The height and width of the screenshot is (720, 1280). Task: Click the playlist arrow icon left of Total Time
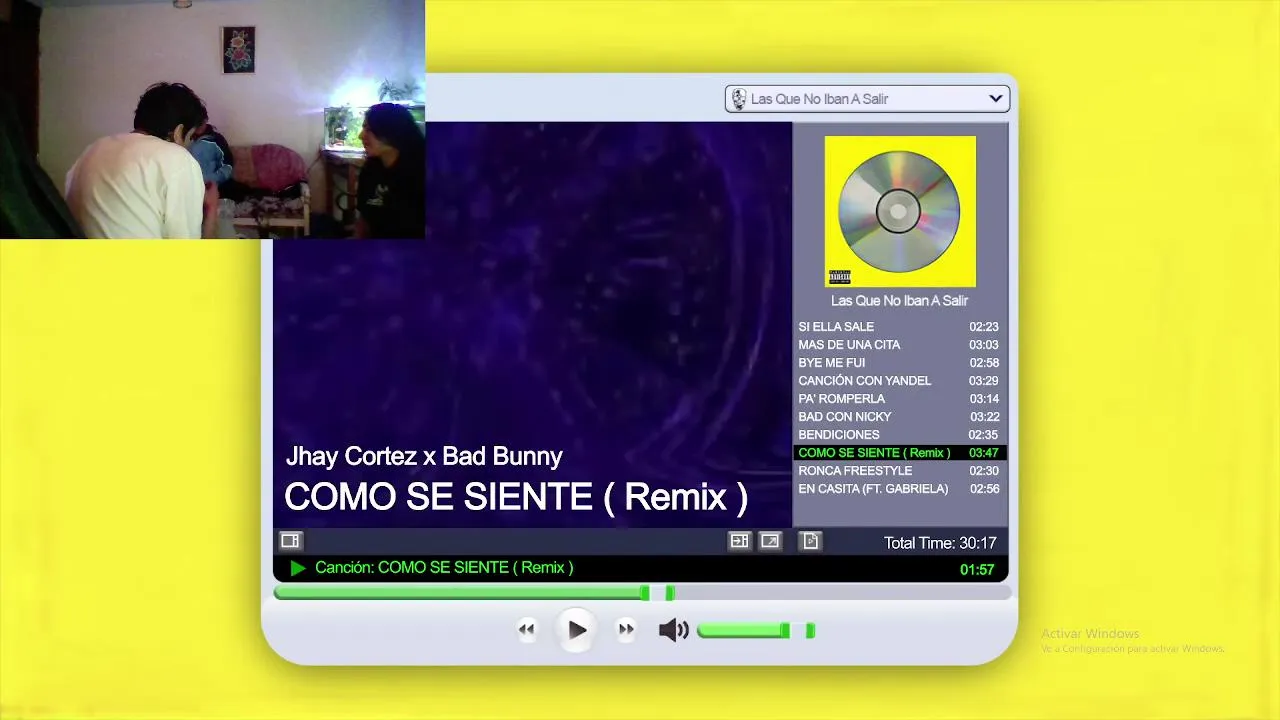739,541
